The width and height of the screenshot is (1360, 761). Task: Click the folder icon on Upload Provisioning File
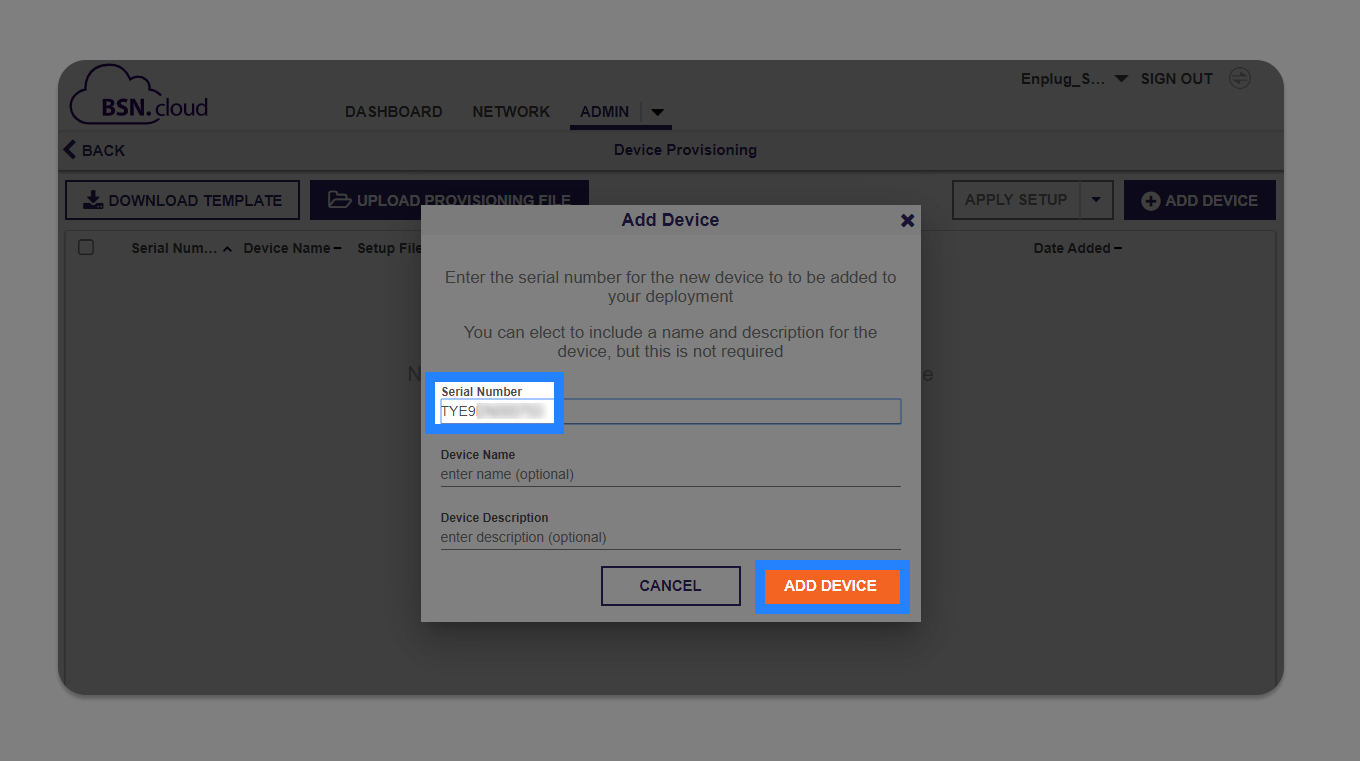(338, 199)
